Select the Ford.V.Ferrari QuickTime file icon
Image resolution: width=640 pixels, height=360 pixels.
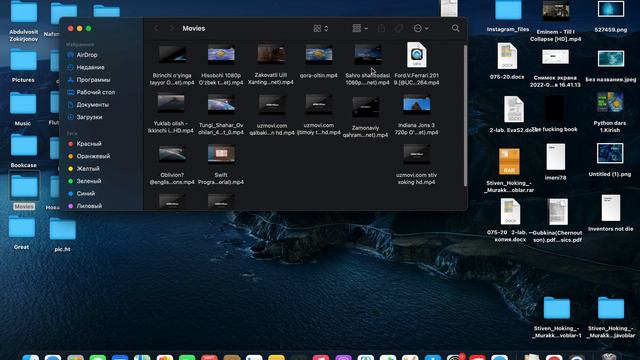[416, 55]
